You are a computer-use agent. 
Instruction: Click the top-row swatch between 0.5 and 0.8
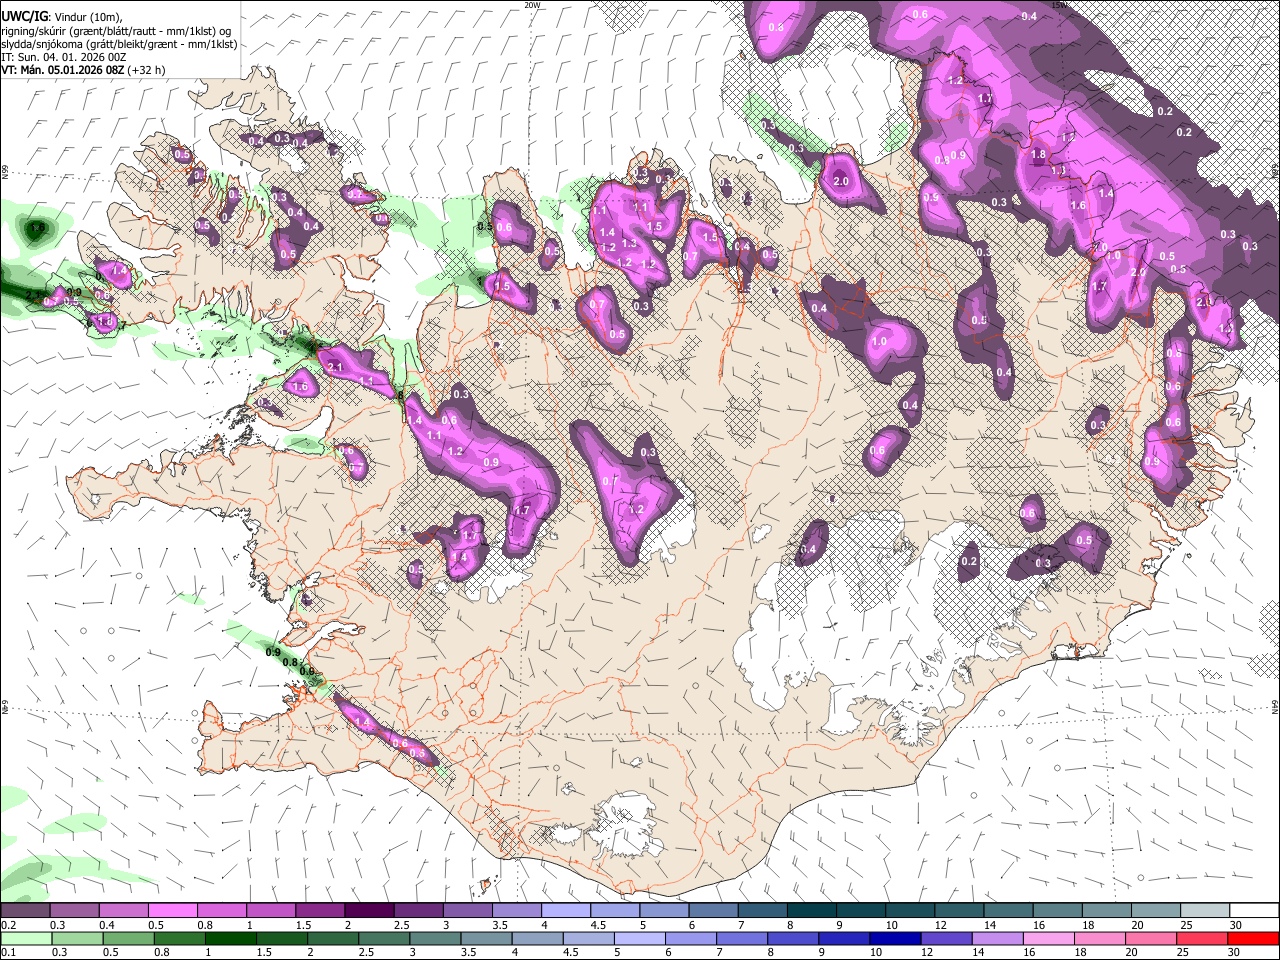(x=172, y=911)
